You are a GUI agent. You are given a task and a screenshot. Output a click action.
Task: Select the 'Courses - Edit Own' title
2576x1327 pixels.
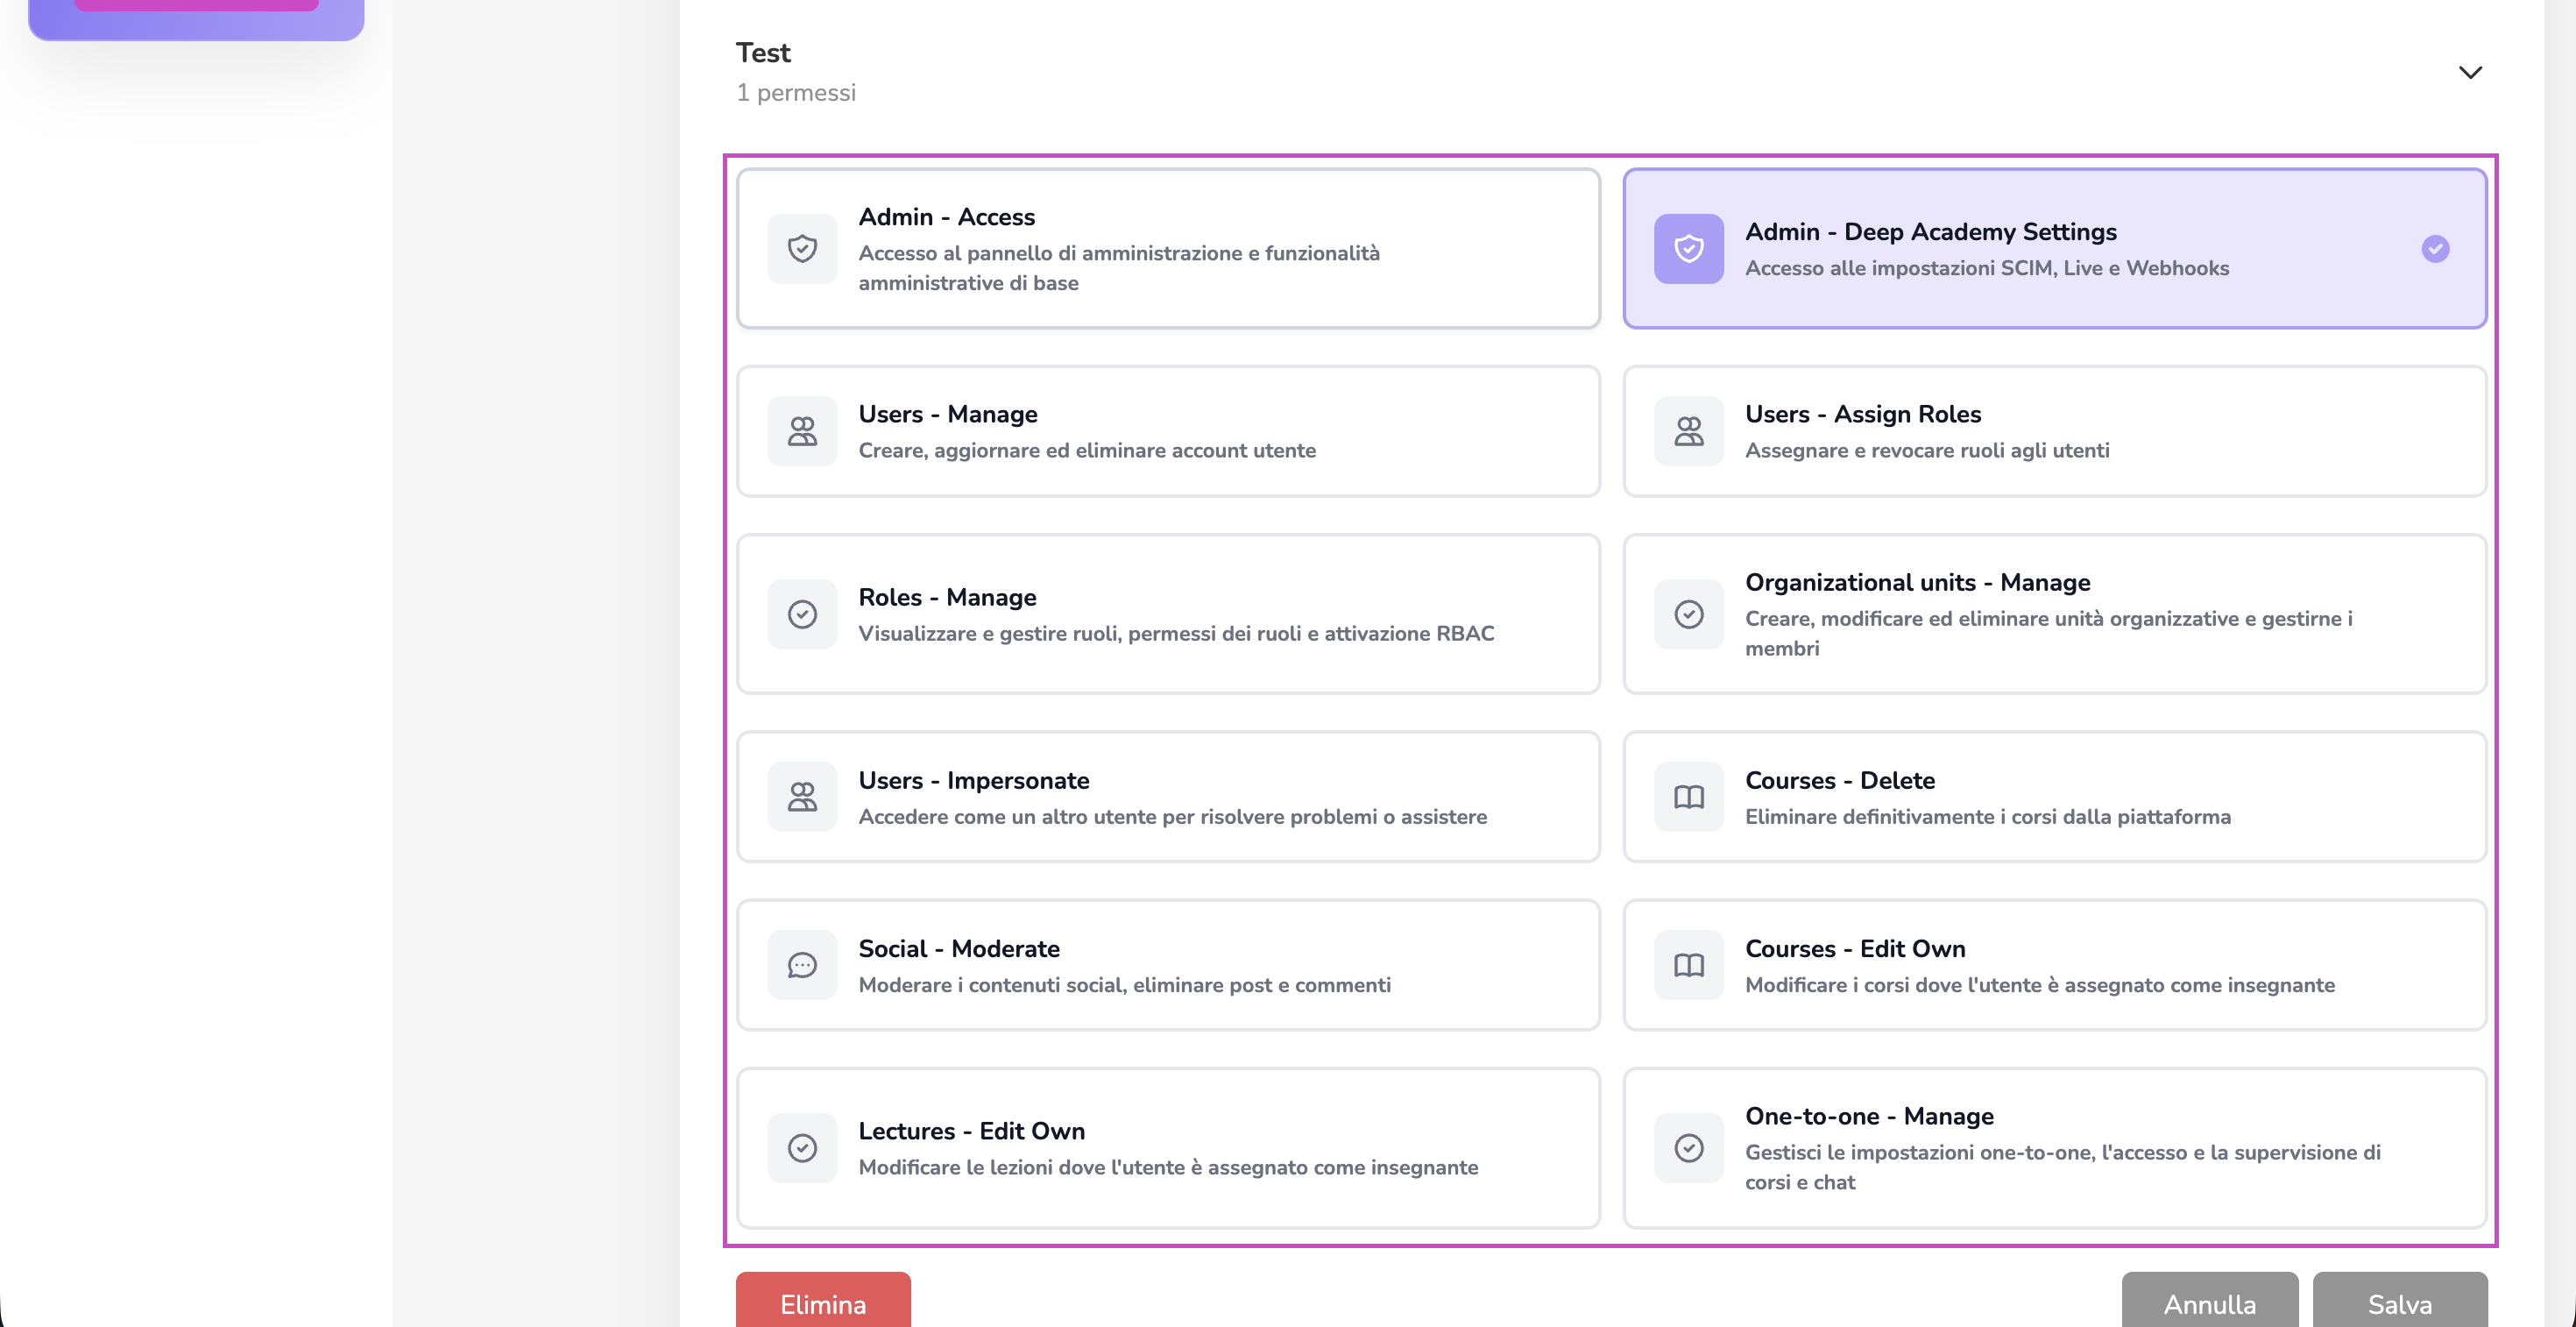click(1855, 948)
